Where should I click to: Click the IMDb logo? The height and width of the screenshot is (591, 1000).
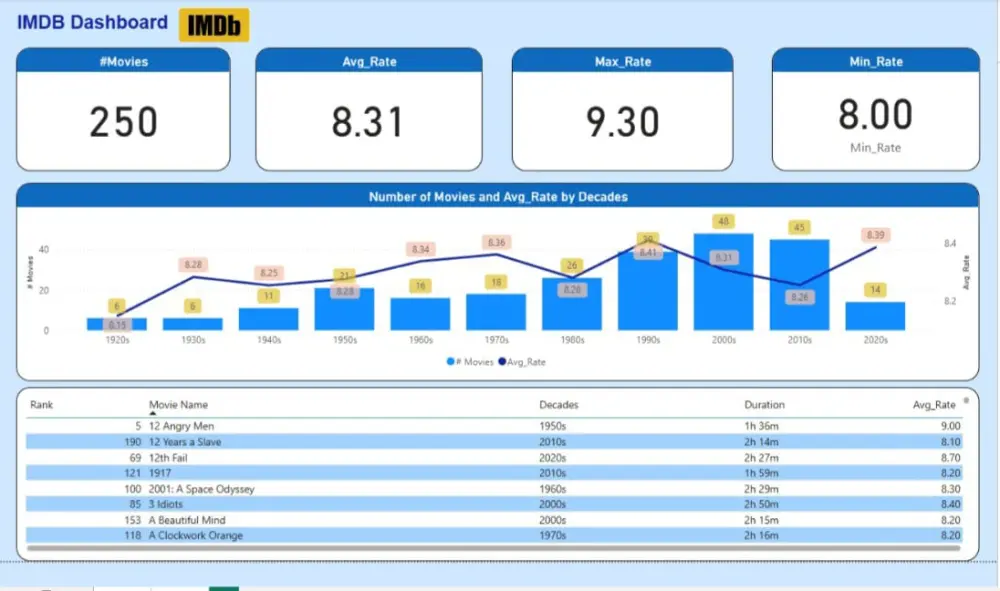(213, 25)
